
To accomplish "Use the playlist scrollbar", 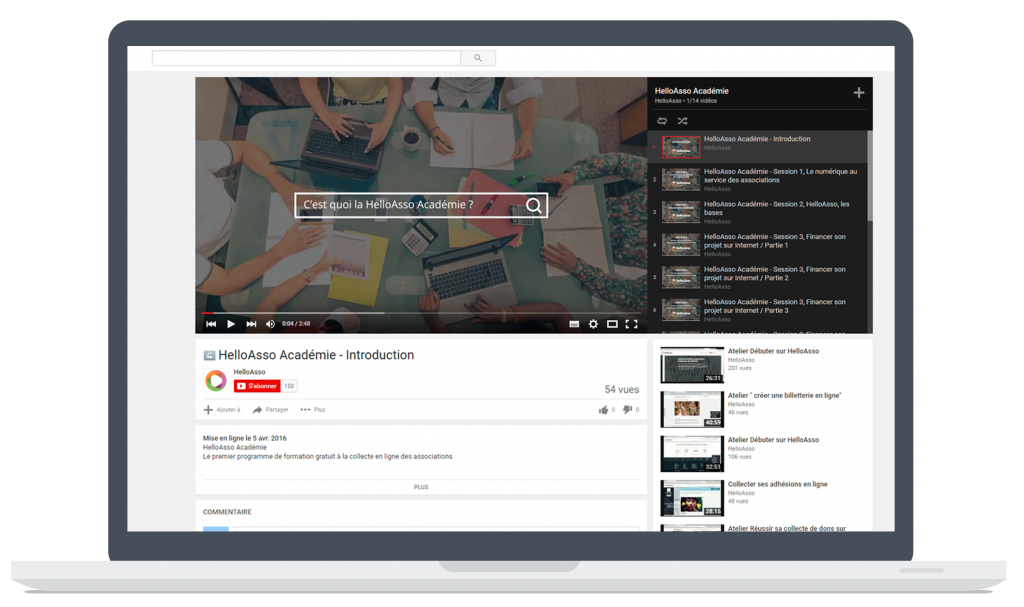I will (870, 176).
